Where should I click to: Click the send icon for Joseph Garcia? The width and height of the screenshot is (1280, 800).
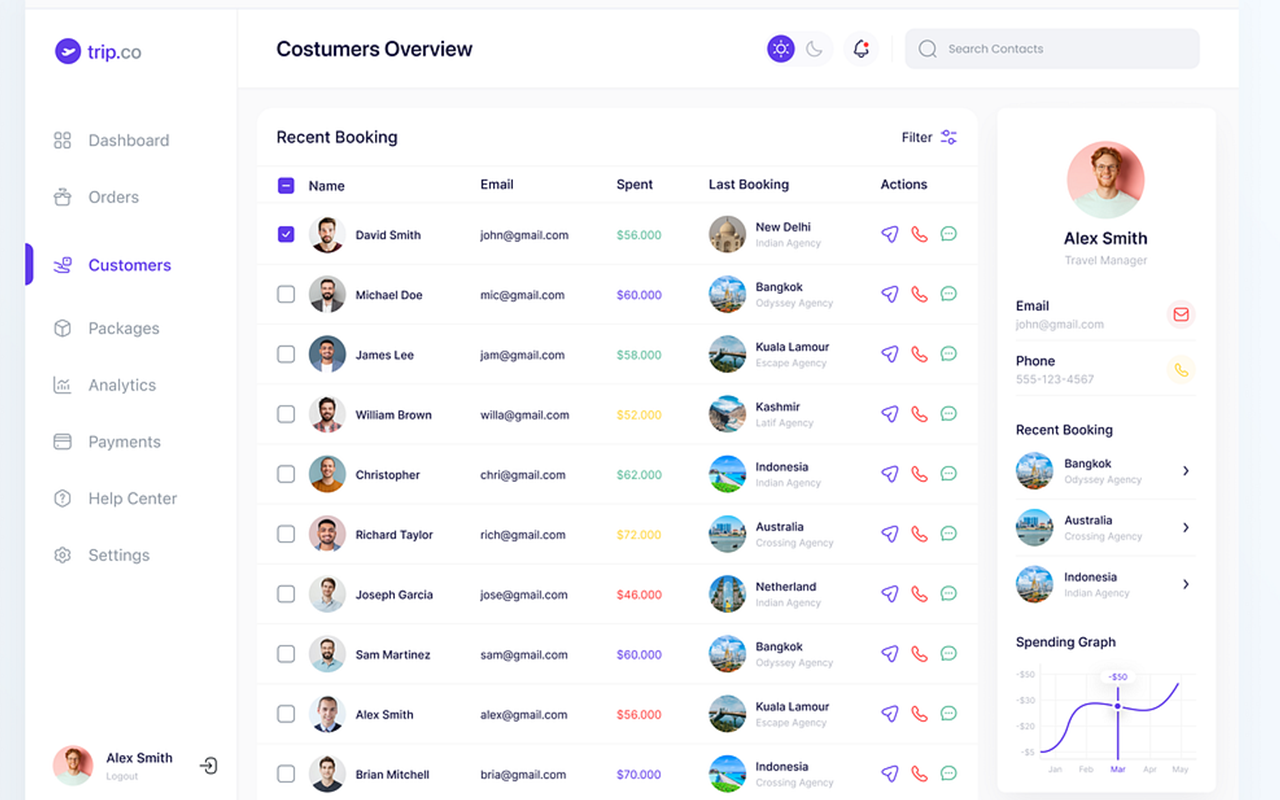click(889, 594)
